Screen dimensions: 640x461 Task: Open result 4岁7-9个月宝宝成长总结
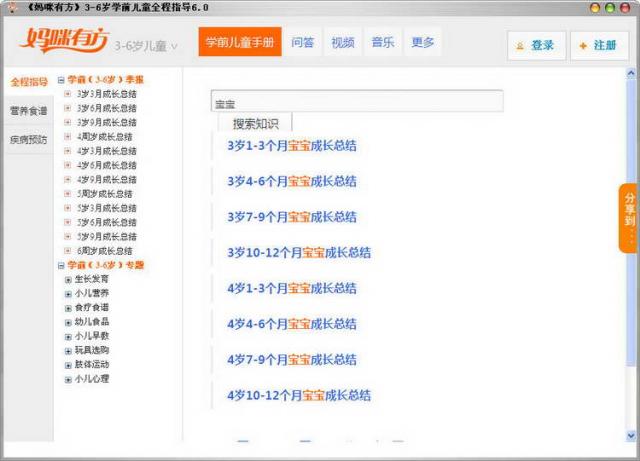[x=292, y=359]
